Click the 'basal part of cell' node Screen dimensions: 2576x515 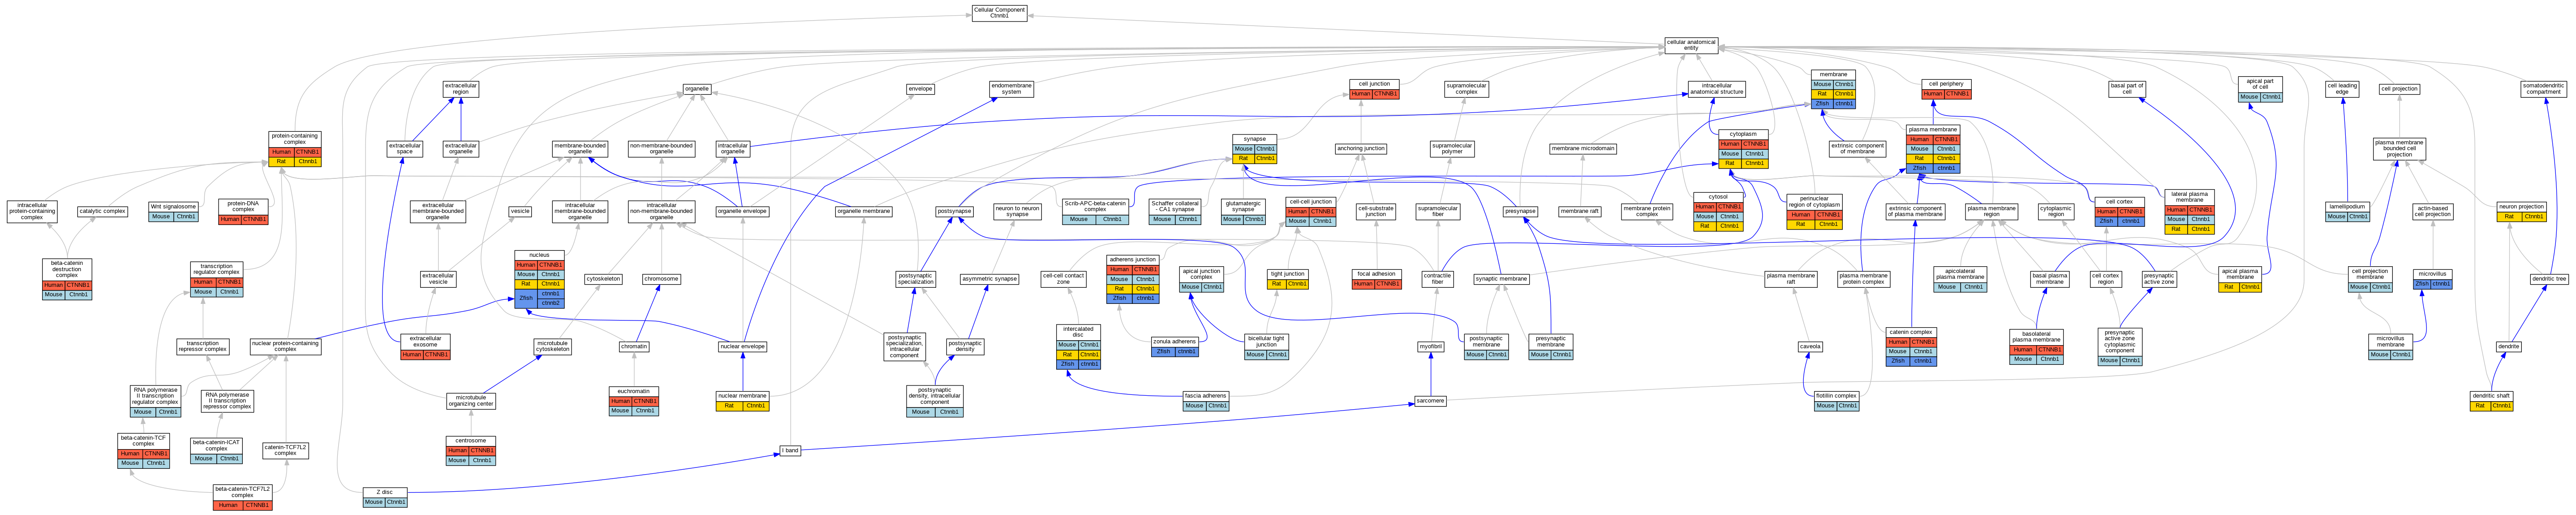[2127, 89]
